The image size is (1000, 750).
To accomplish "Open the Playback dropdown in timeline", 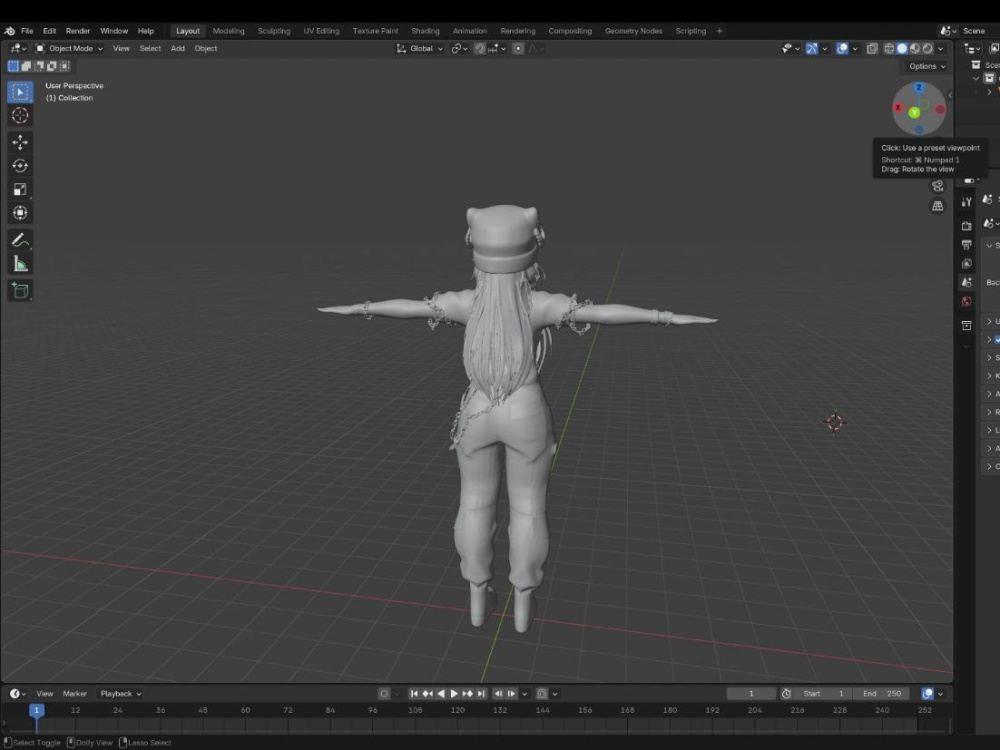I will pyautogui.click(x=121, y=694).
